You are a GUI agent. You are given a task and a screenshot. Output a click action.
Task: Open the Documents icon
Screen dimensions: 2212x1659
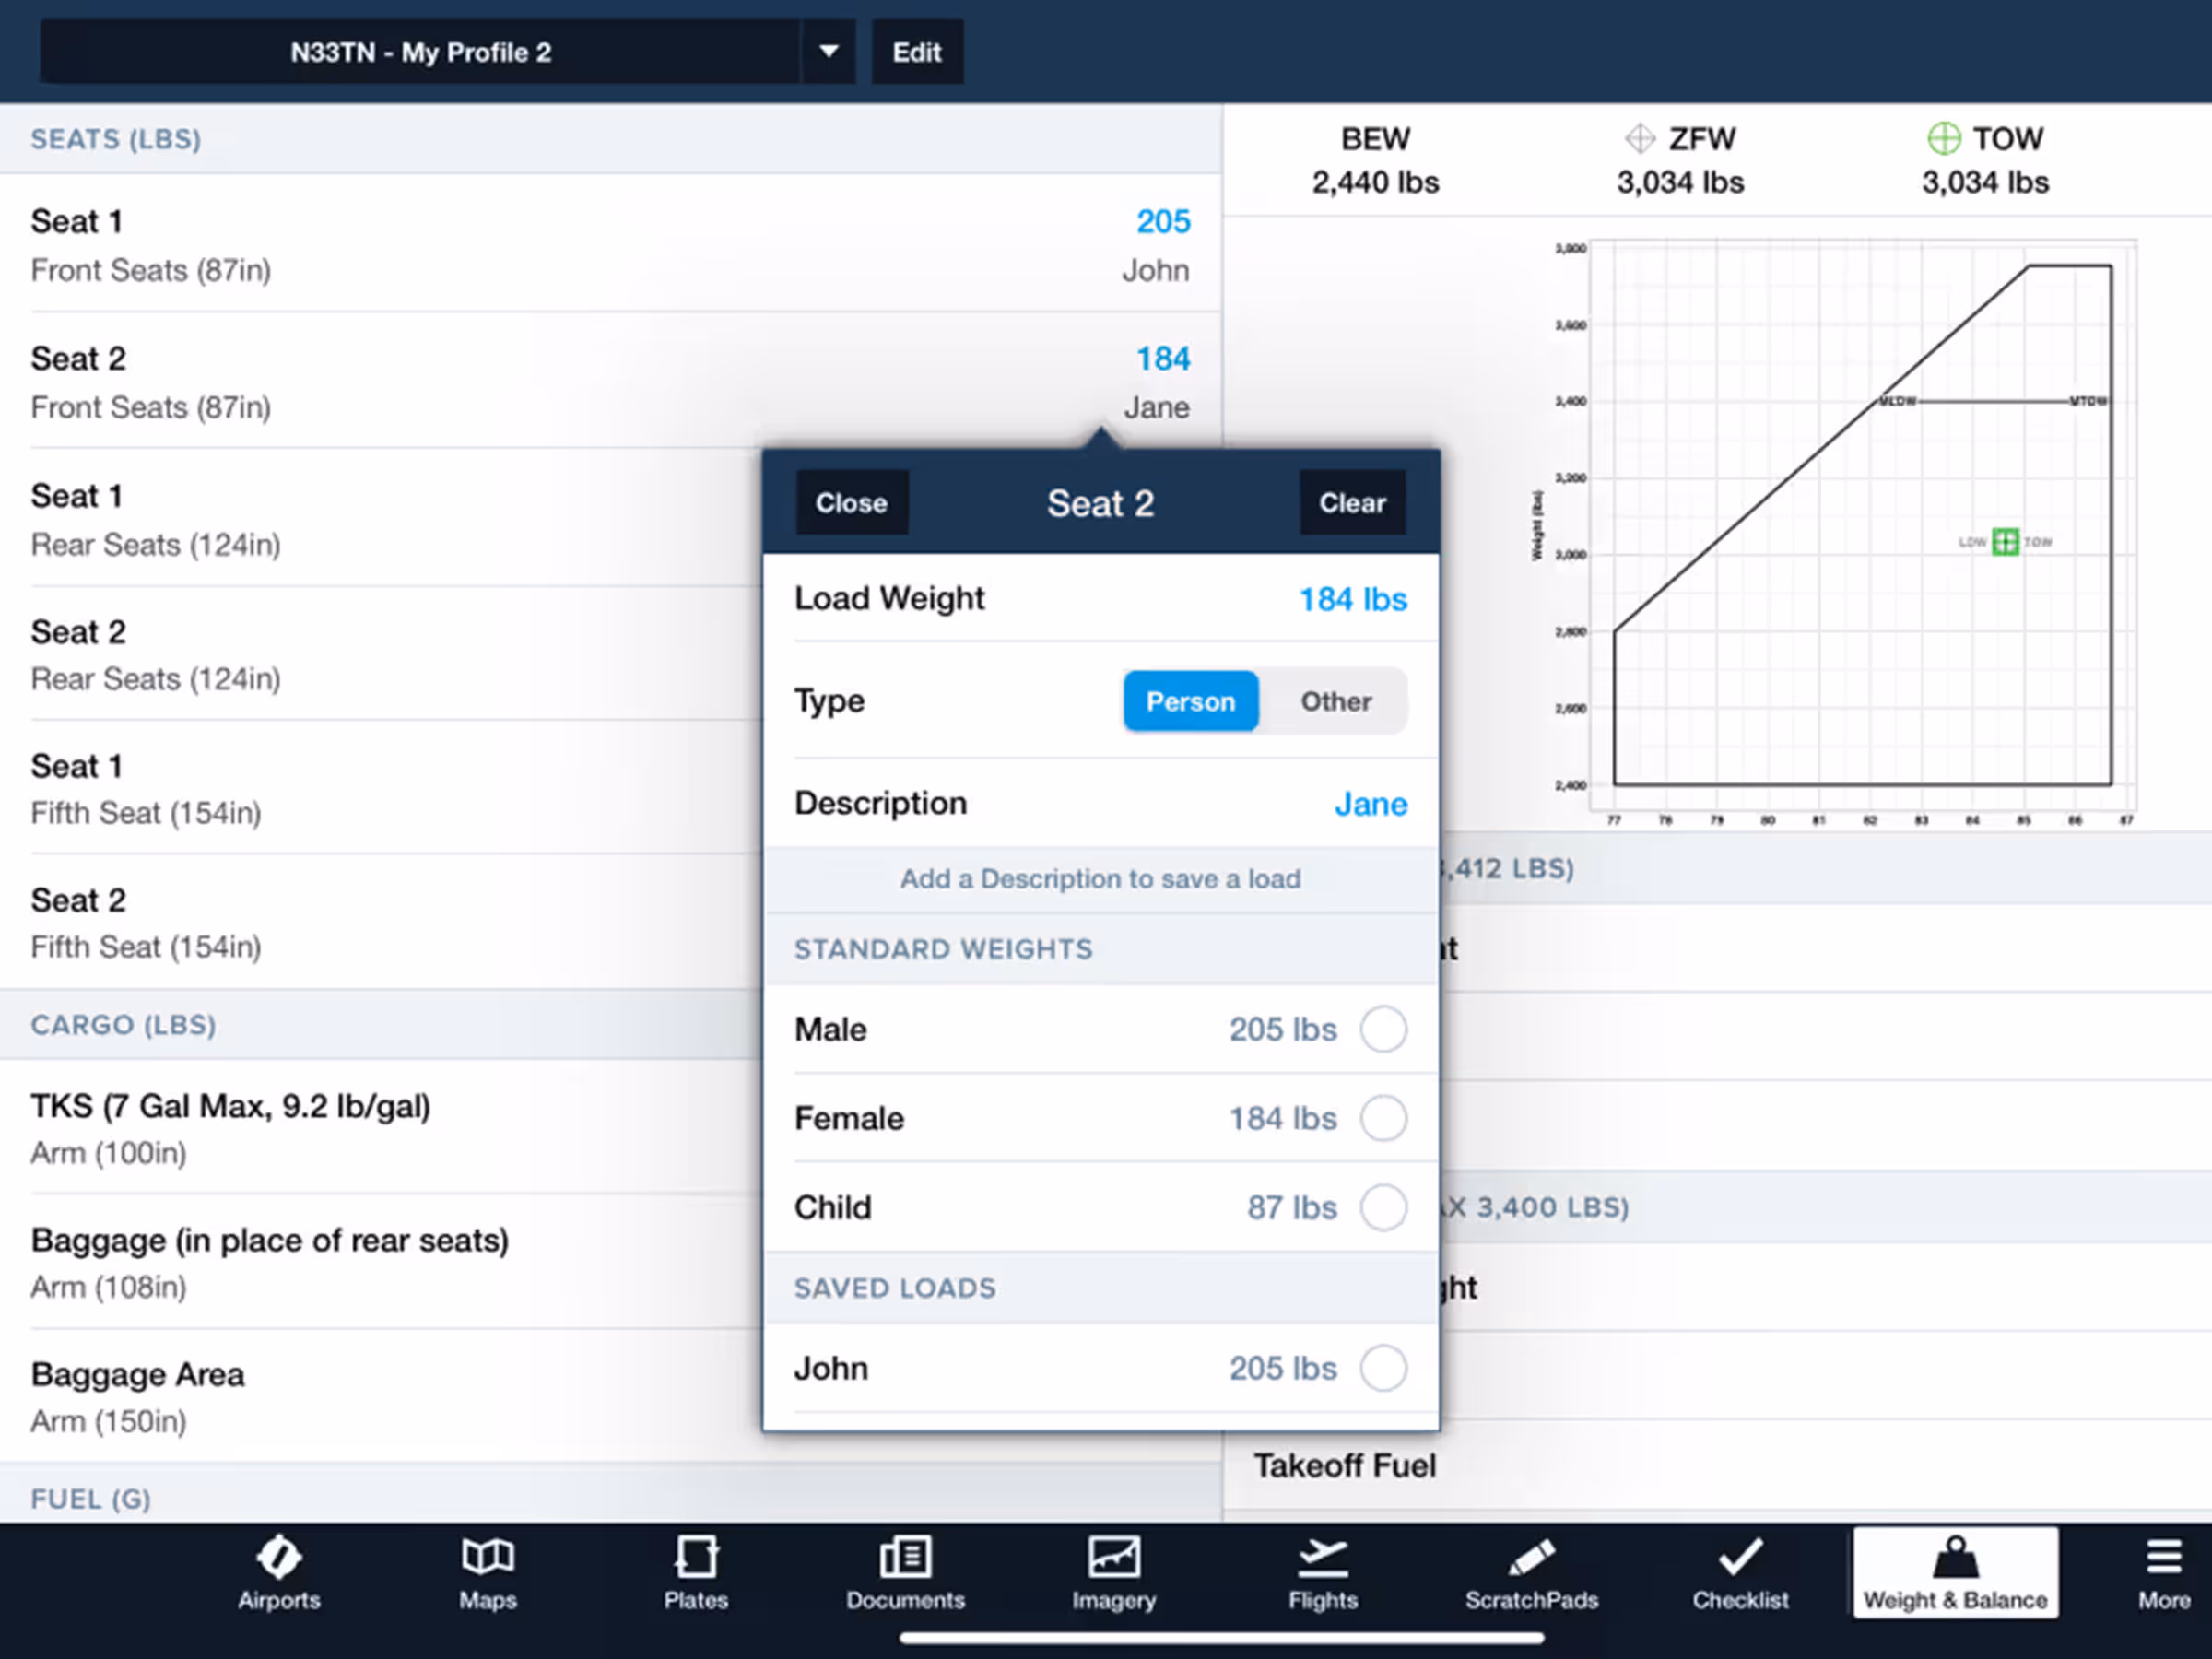pos(905,1557)
